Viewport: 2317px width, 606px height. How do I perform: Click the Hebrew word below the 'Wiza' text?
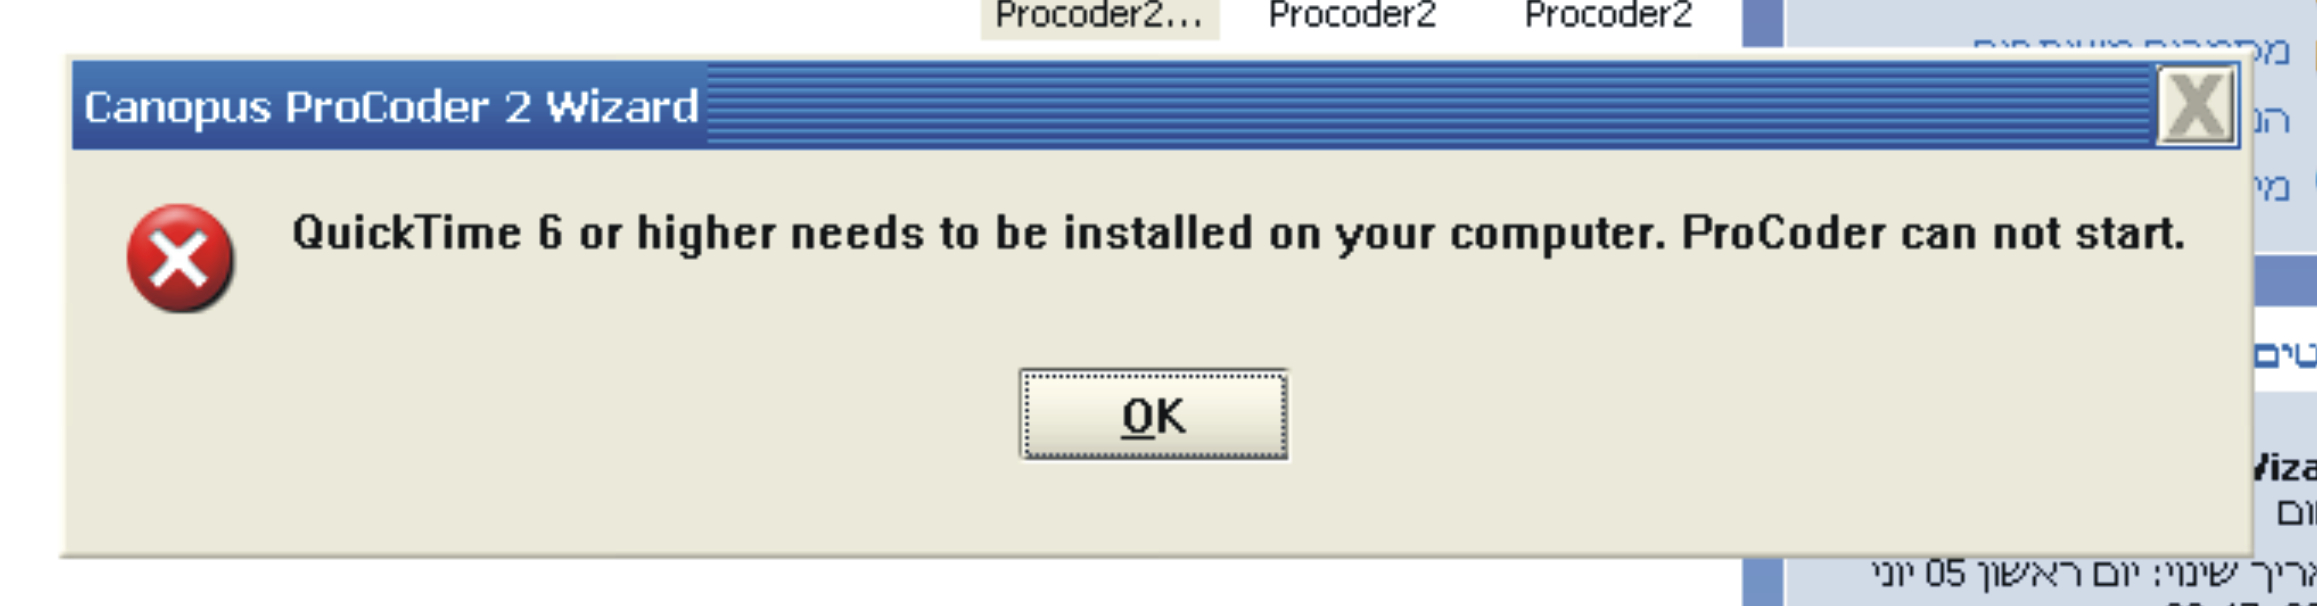2296,514
